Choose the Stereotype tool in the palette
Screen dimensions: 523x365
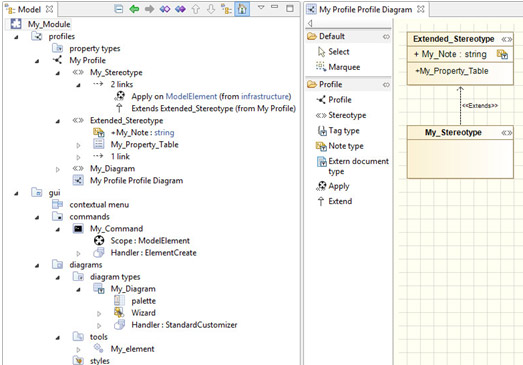(341, 115)
